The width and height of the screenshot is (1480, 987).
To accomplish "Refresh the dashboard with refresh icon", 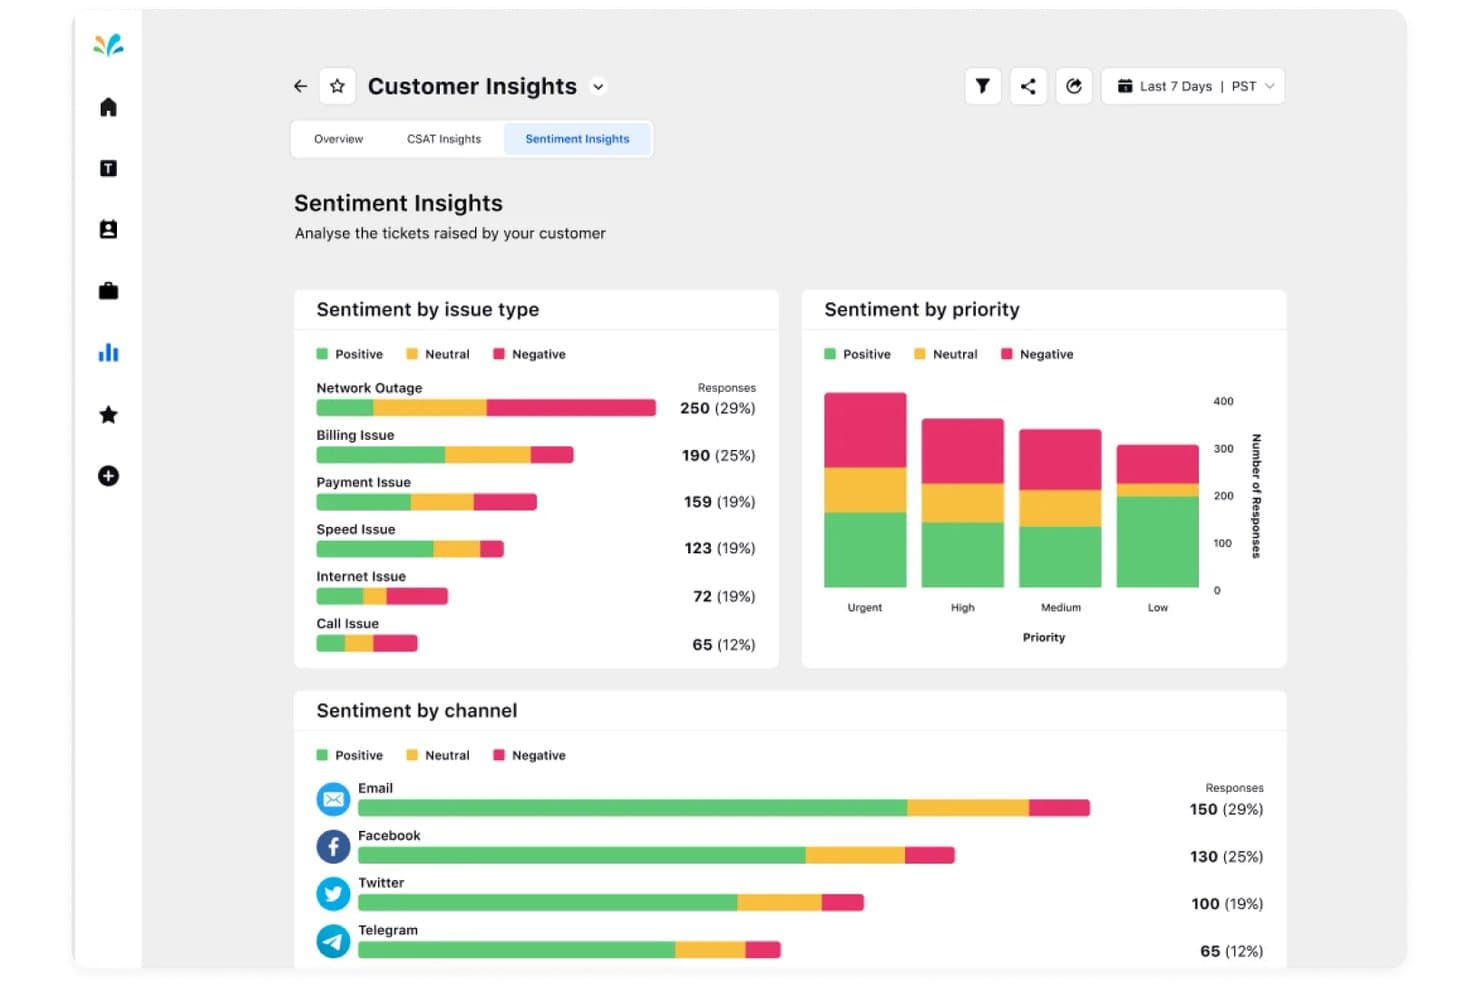I will (1074, 86).
